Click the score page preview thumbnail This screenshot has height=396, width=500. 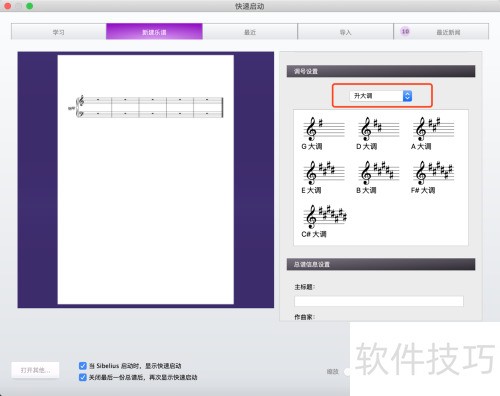coord(146,180)
